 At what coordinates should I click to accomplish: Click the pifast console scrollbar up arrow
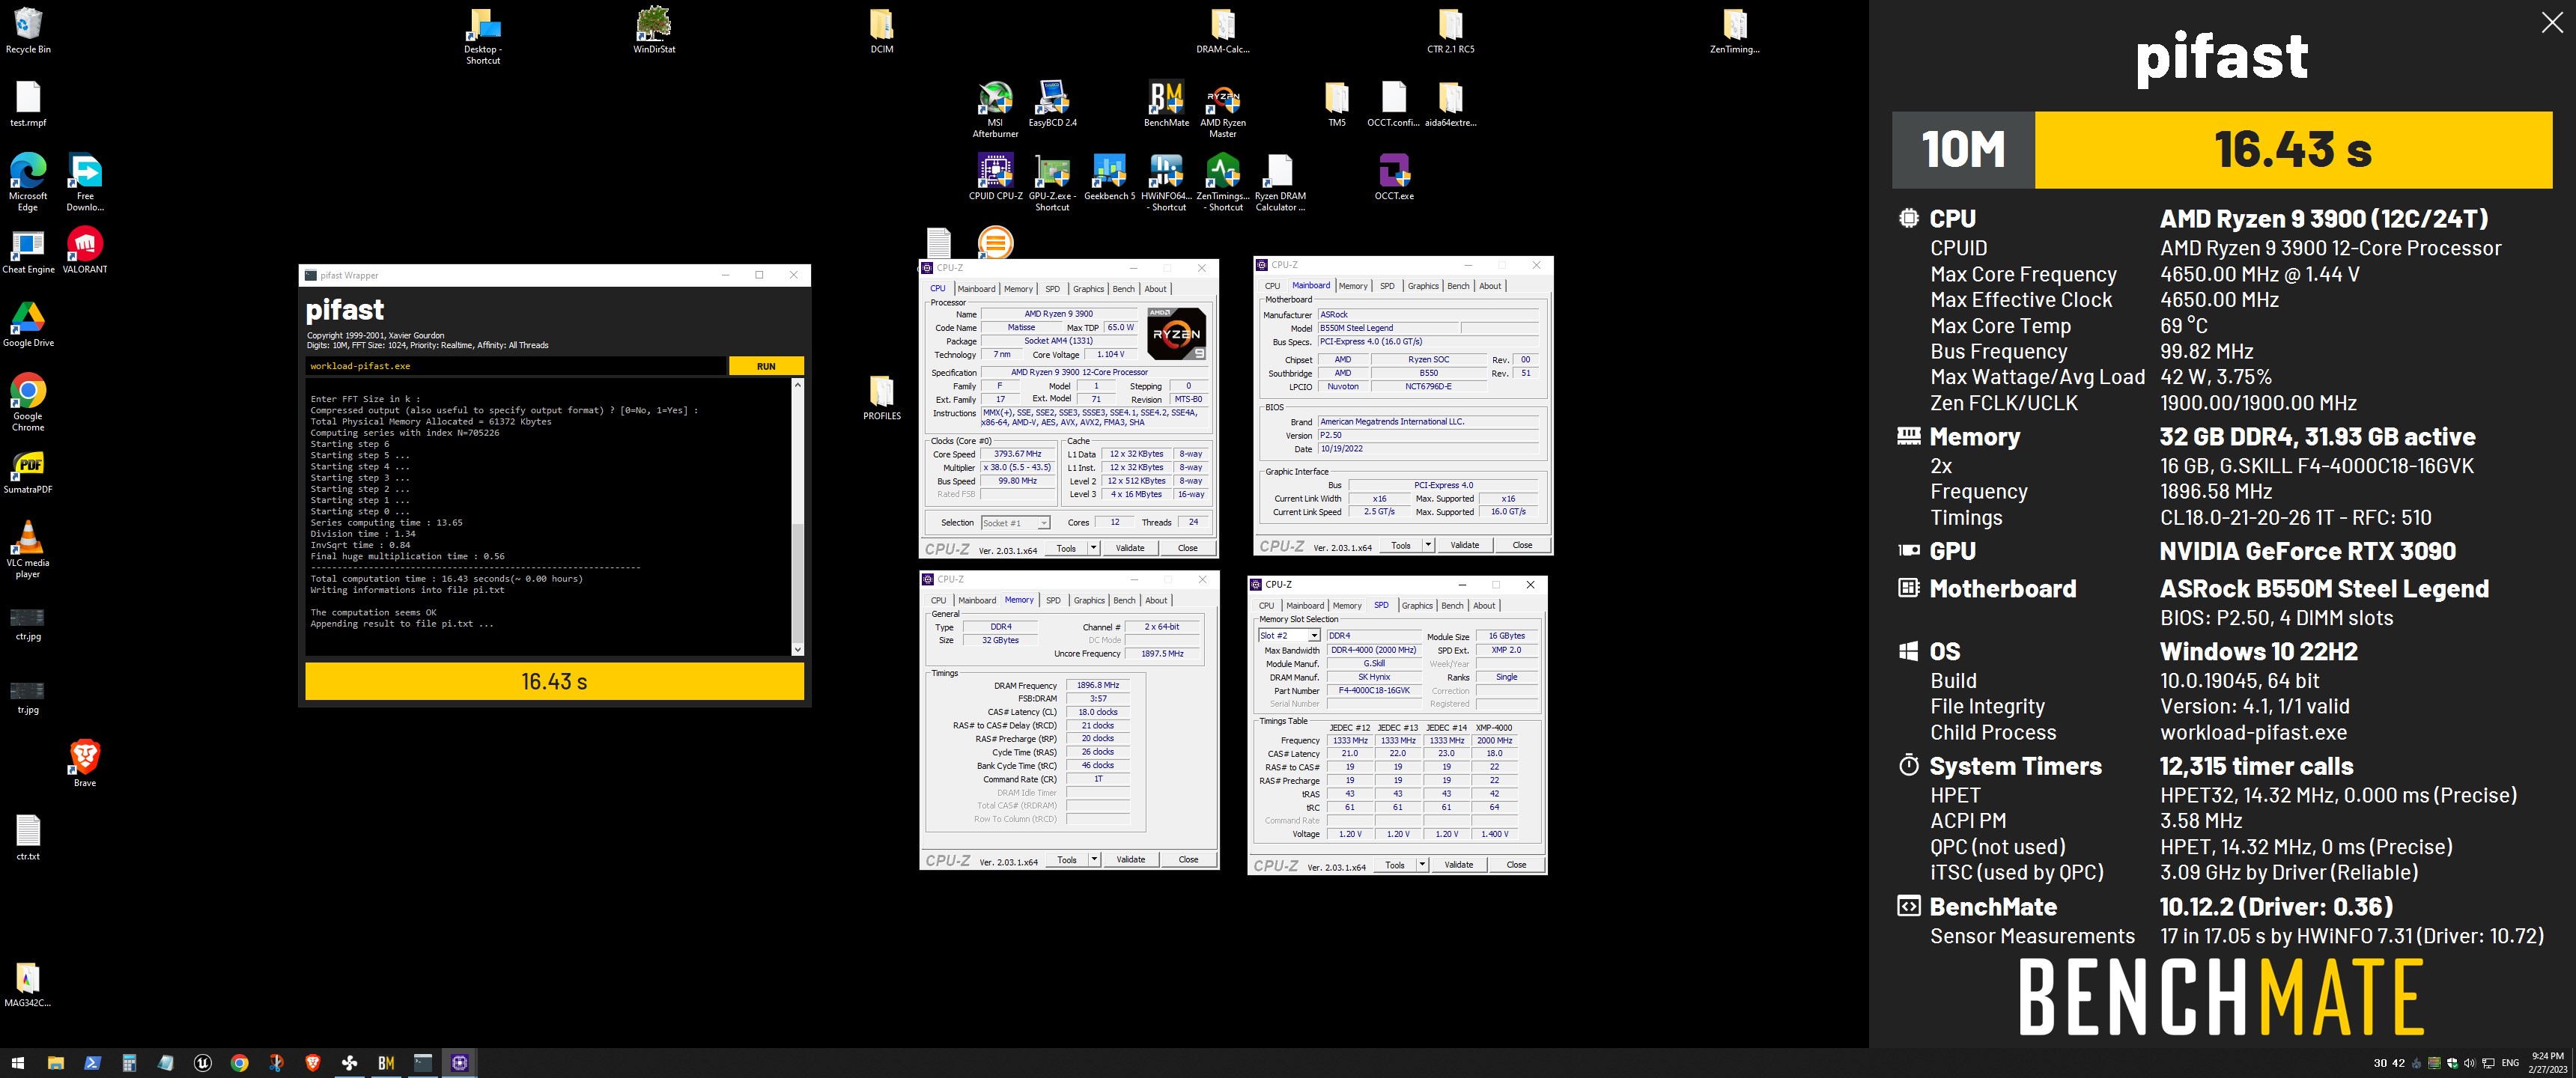click(797, 385)
